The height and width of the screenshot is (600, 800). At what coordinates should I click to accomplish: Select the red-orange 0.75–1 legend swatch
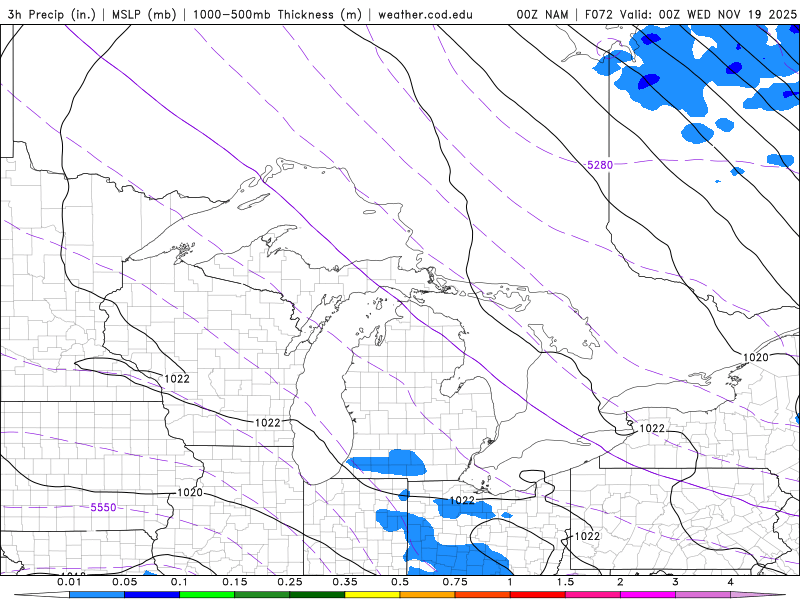point(483,595)
